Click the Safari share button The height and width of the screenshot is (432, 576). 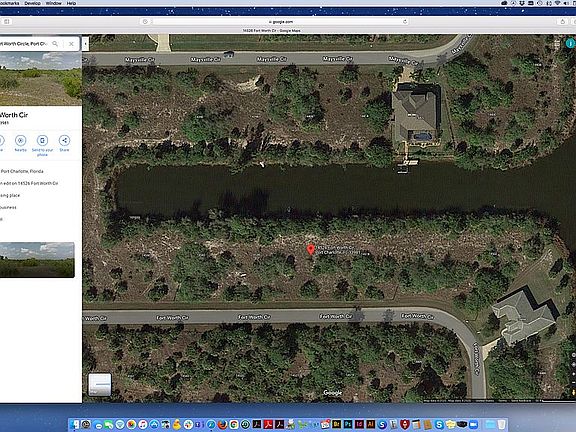[562, 22]
